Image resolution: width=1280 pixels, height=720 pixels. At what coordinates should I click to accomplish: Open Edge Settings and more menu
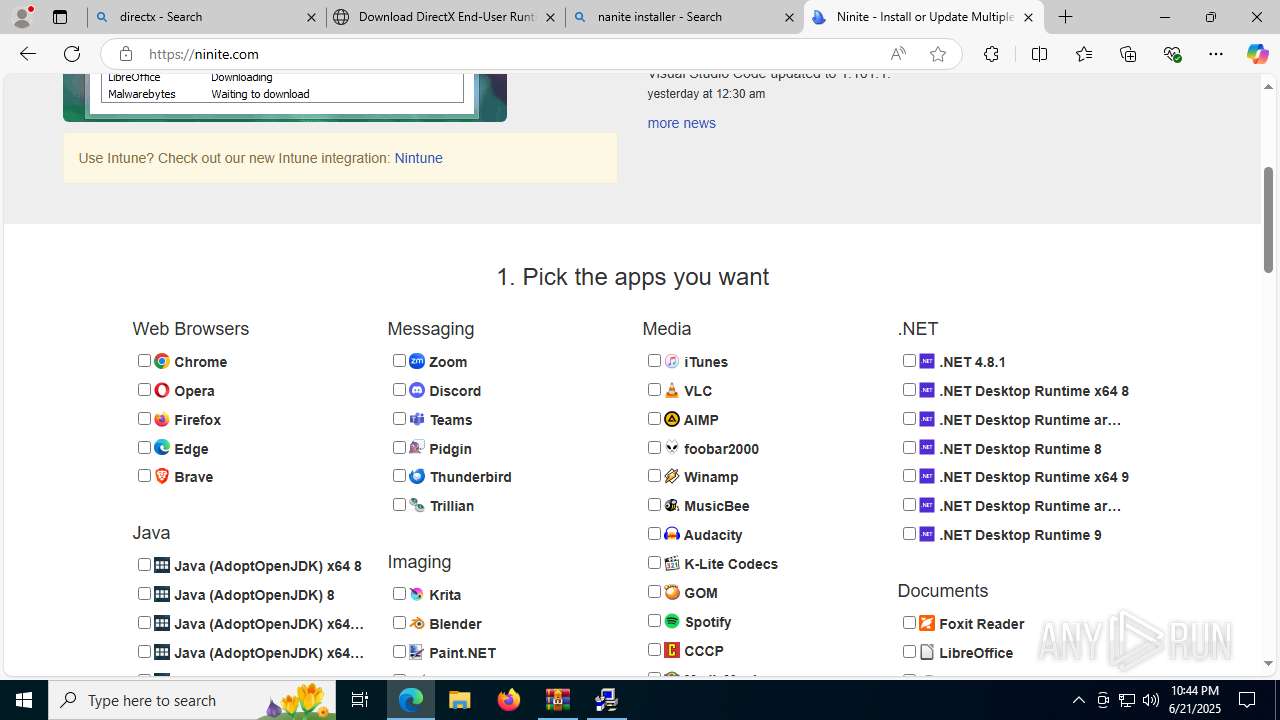(x=1216, y=54)
